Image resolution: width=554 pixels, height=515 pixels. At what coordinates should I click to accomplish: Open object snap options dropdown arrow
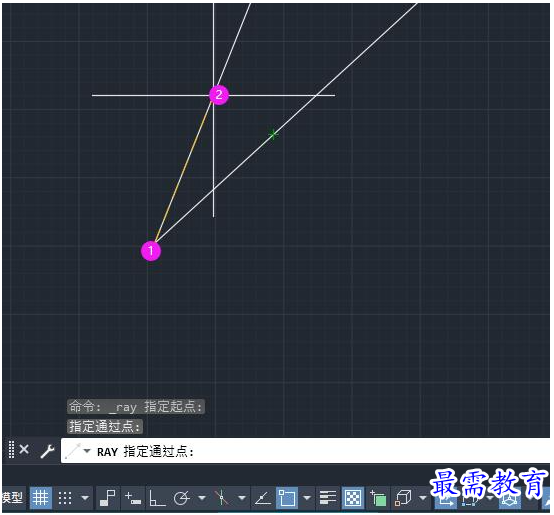click(x=307, y=498)
